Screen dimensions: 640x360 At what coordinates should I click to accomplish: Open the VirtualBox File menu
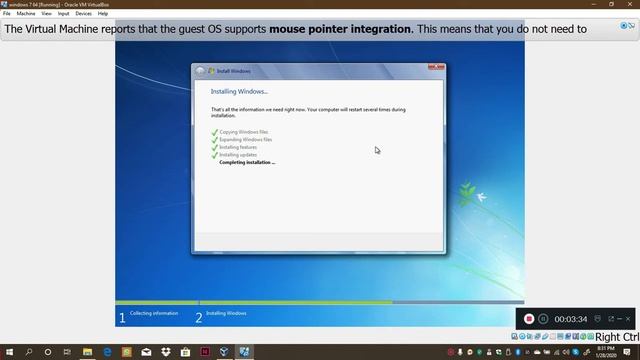tap(7, 13)
